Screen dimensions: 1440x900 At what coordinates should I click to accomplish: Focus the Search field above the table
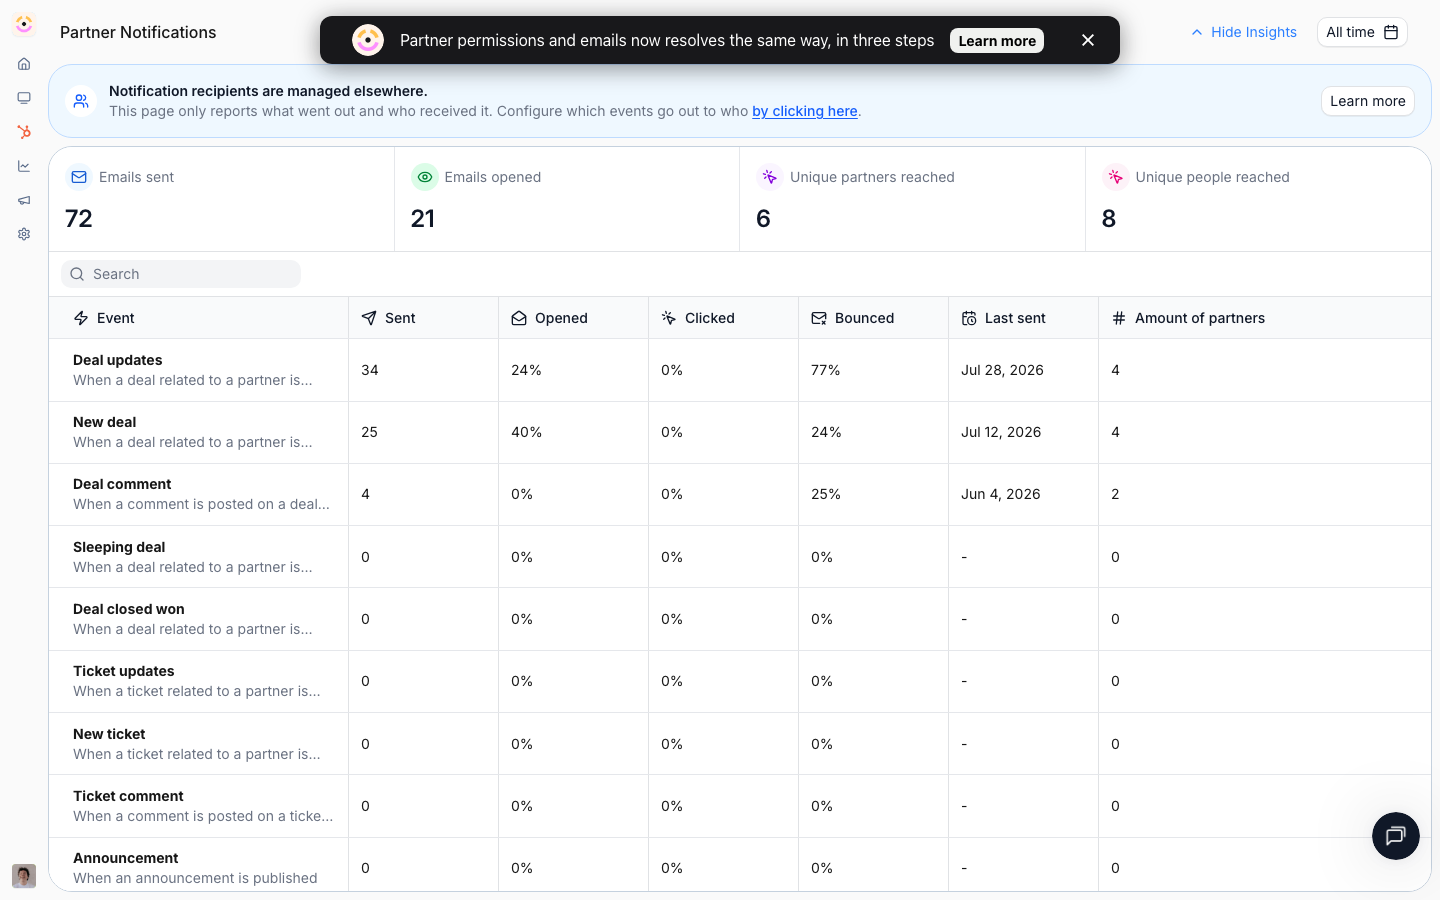[181, 274]
